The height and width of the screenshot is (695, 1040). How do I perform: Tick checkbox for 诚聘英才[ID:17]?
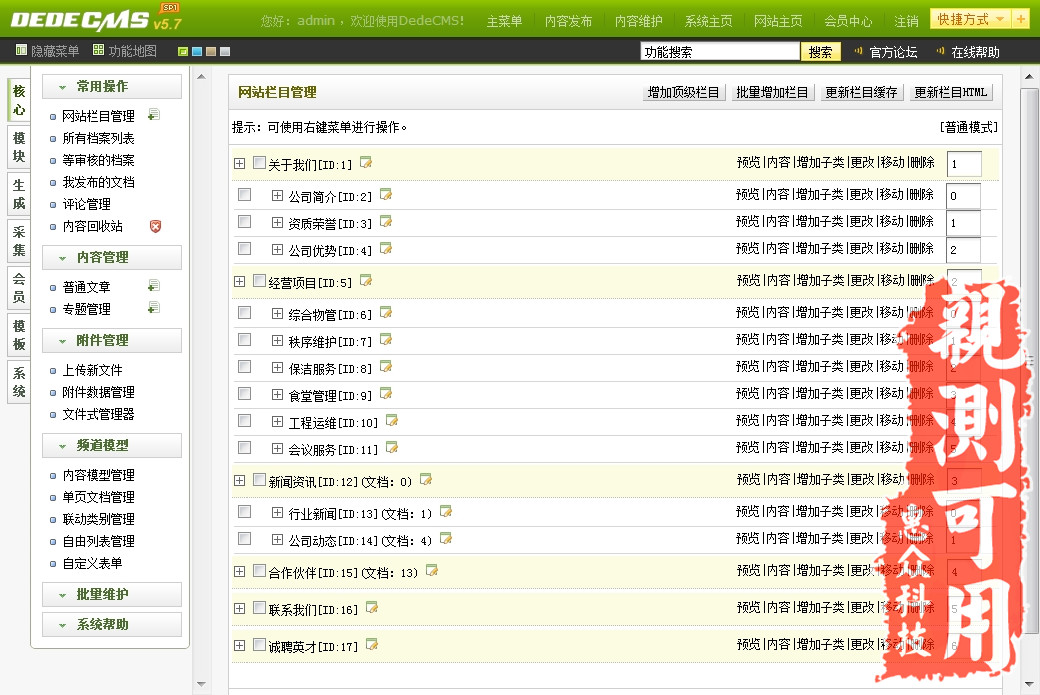pos(259,644)
